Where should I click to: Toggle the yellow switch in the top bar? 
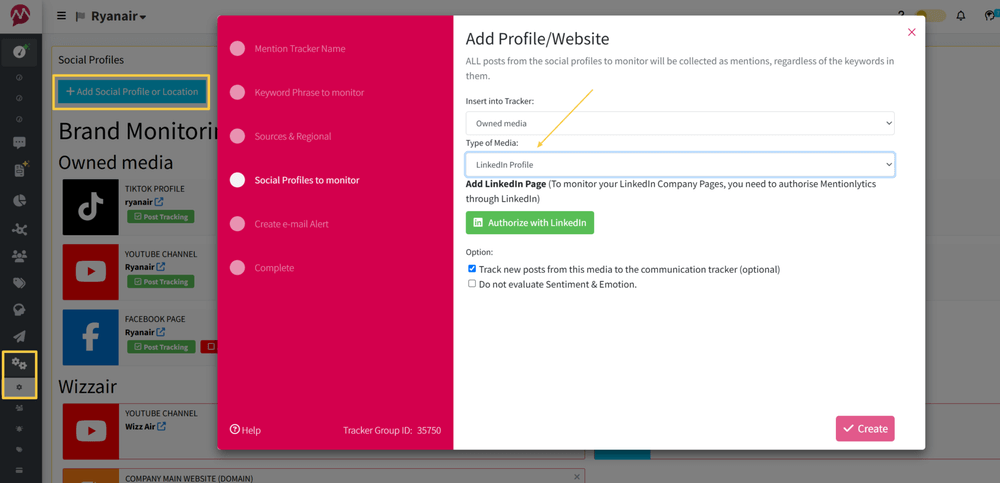pyautogui.click(x=930, y=16)
